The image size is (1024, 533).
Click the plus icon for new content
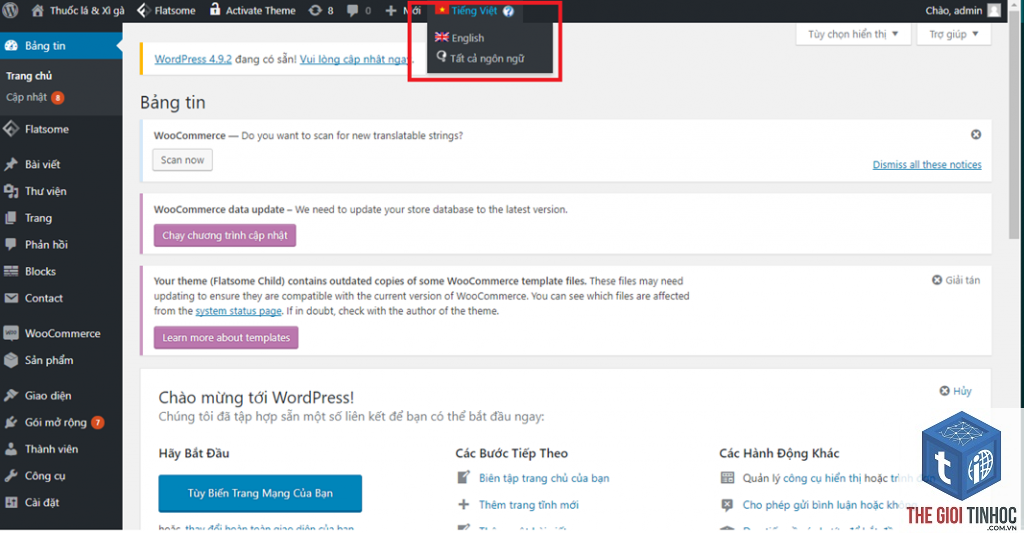391,10
